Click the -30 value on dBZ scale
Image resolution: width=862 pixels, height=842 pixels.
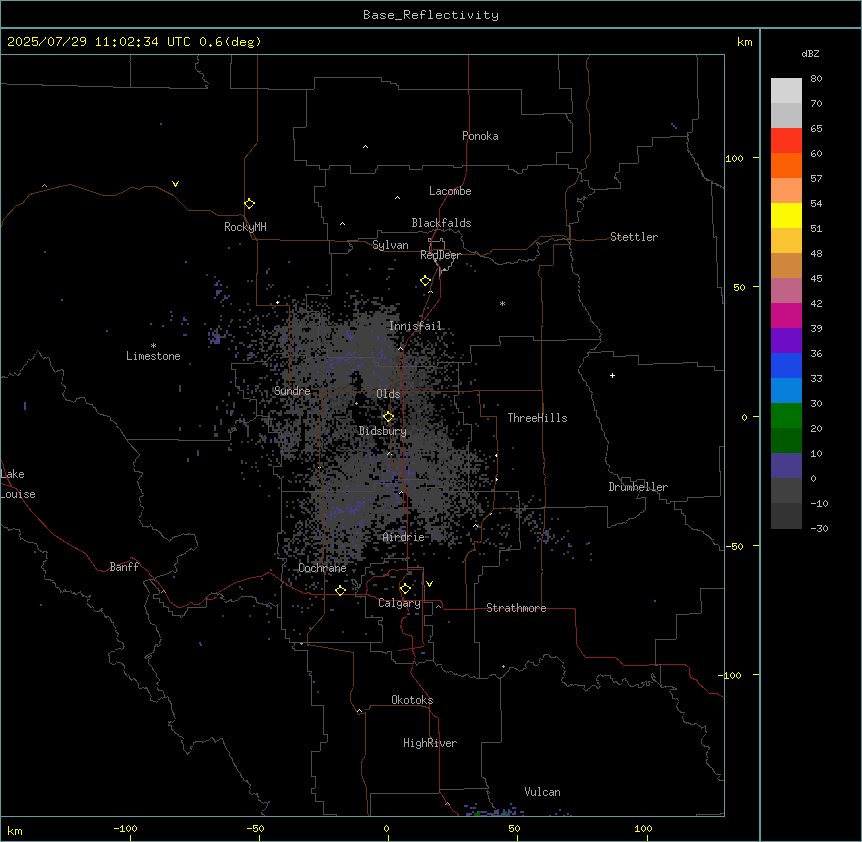click(x=819, y=528)
